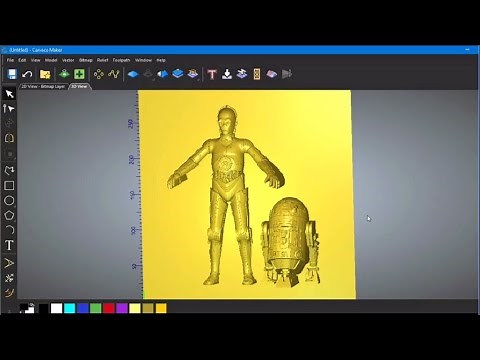Pick the green colour swatch
480x360 pixels.
click(96, 308)
